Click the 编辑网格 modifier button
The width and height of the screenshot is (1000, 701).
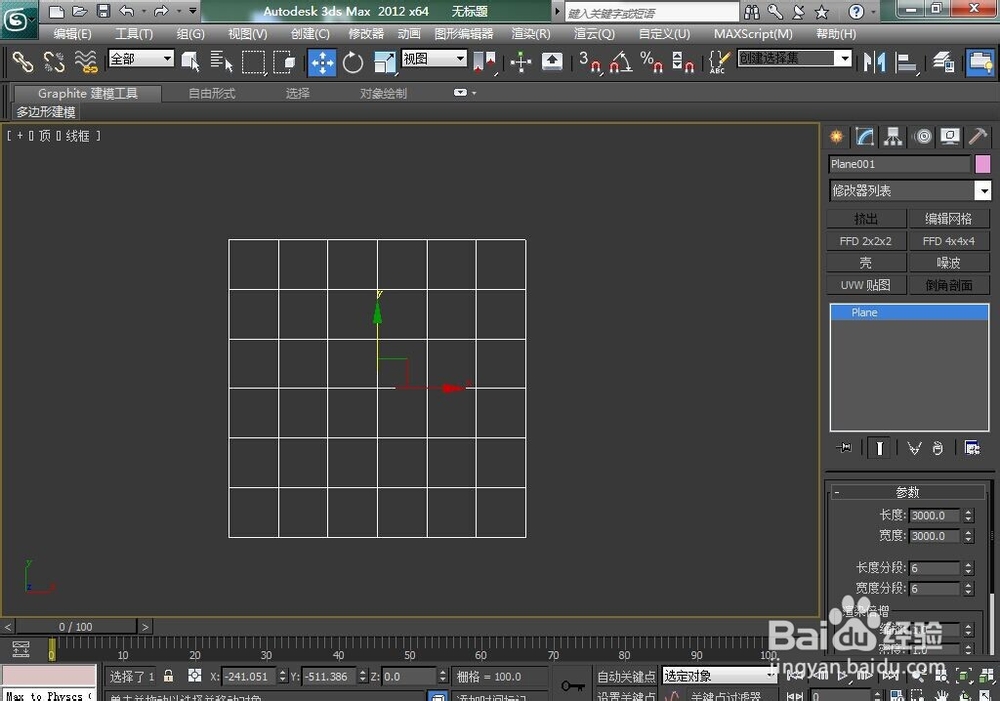pyautogui.click(x=948, y=219)
